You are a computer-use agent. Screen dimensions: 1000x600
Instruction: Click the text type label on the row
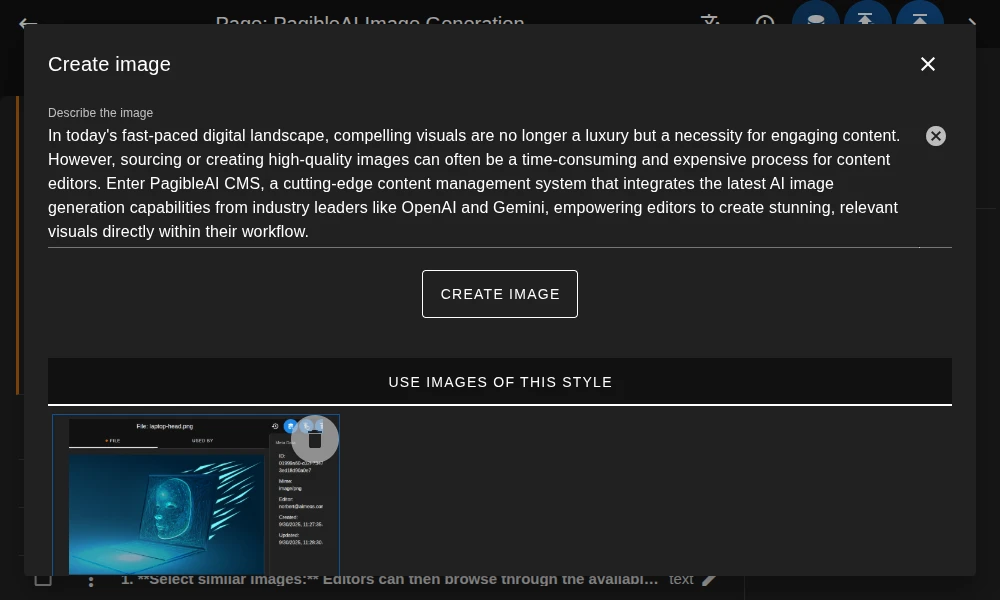(x=681, y=580)
